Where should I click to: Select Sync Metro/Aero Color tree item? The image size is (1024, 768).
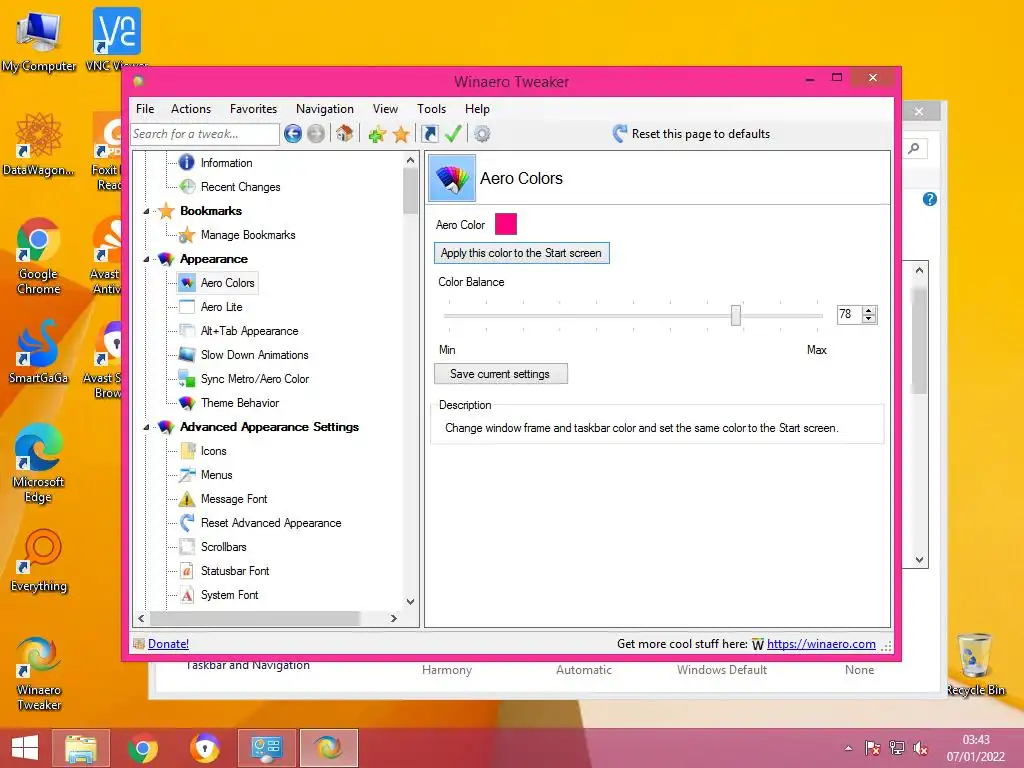(x=255, y=379)
